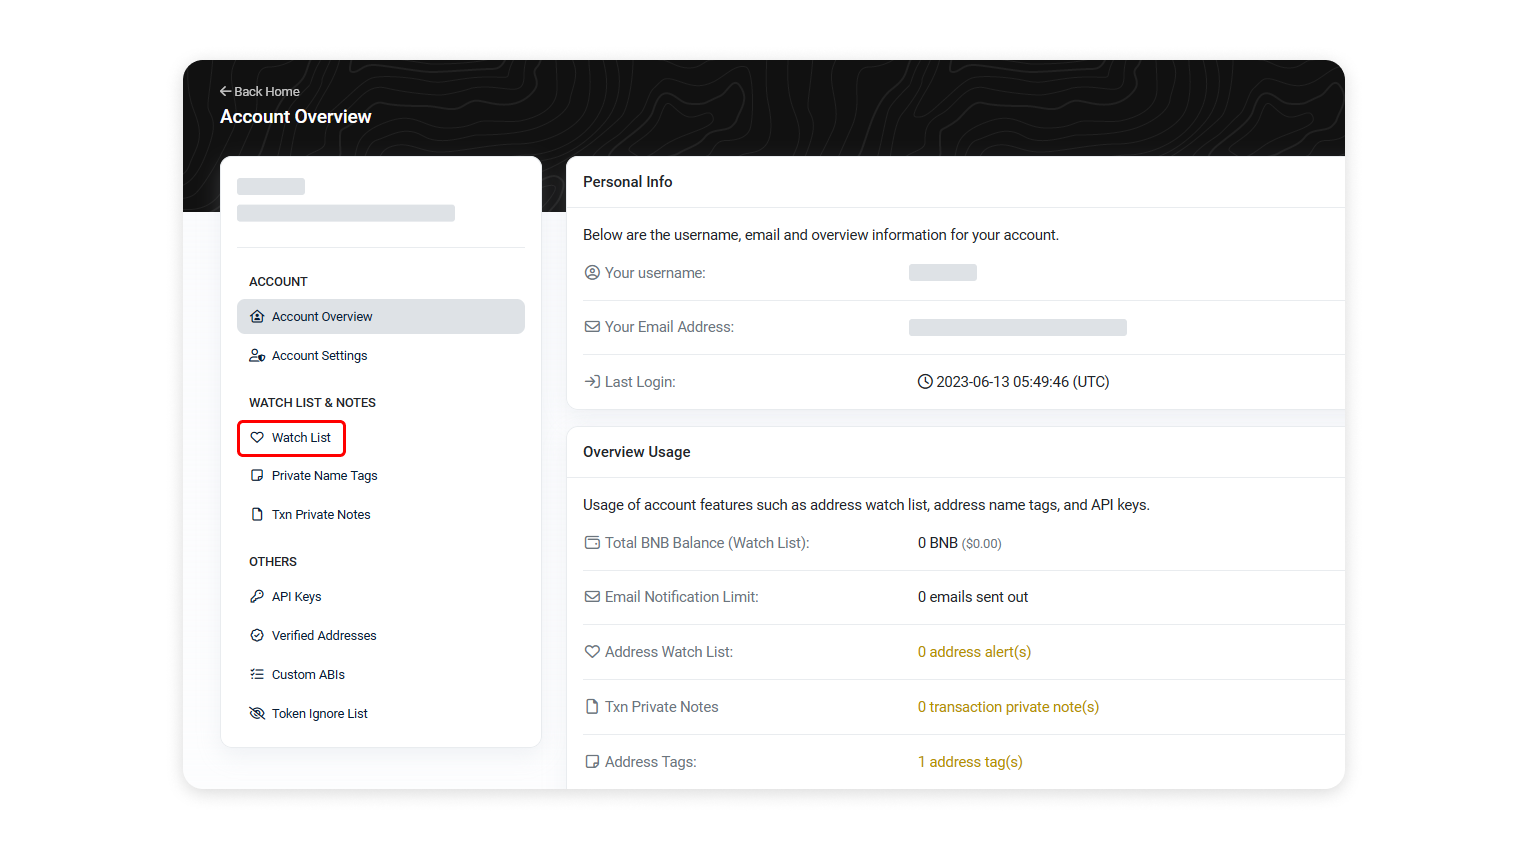Click the Custom ABIs list icon
1528x849 pixels.
click(x=257, y=674)
